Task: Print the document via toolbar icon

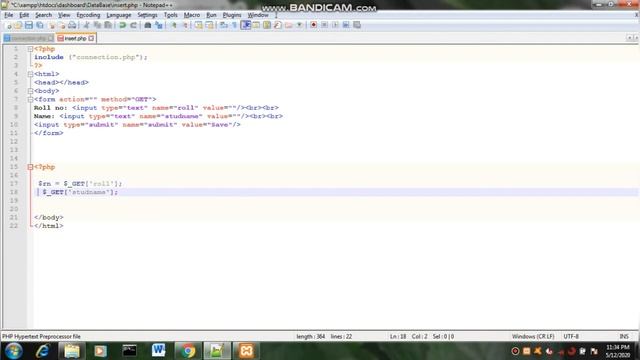Action: coord(72,25)
